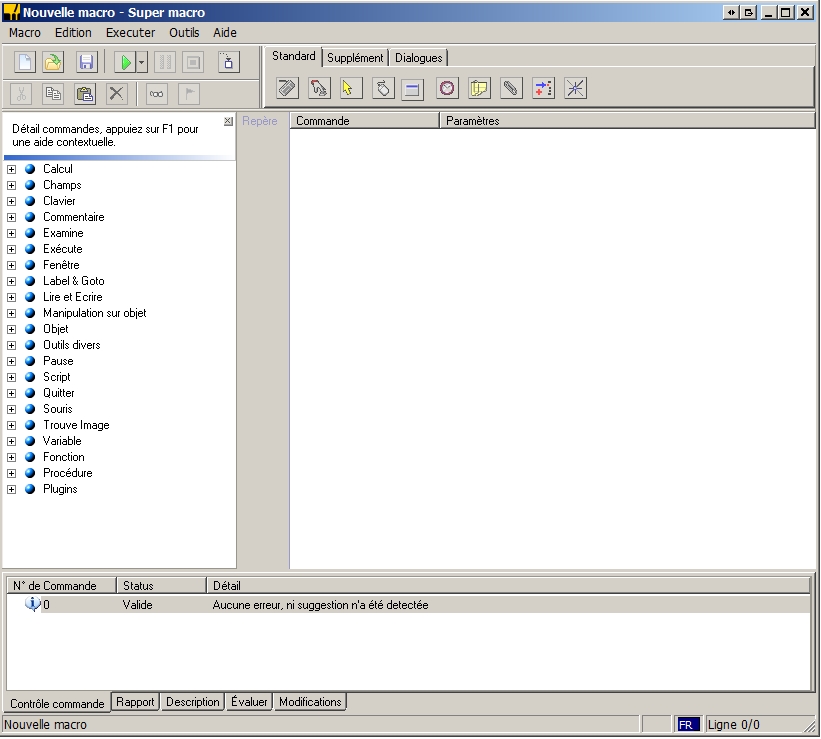Expand the Examine category

(x=12, y=233)
